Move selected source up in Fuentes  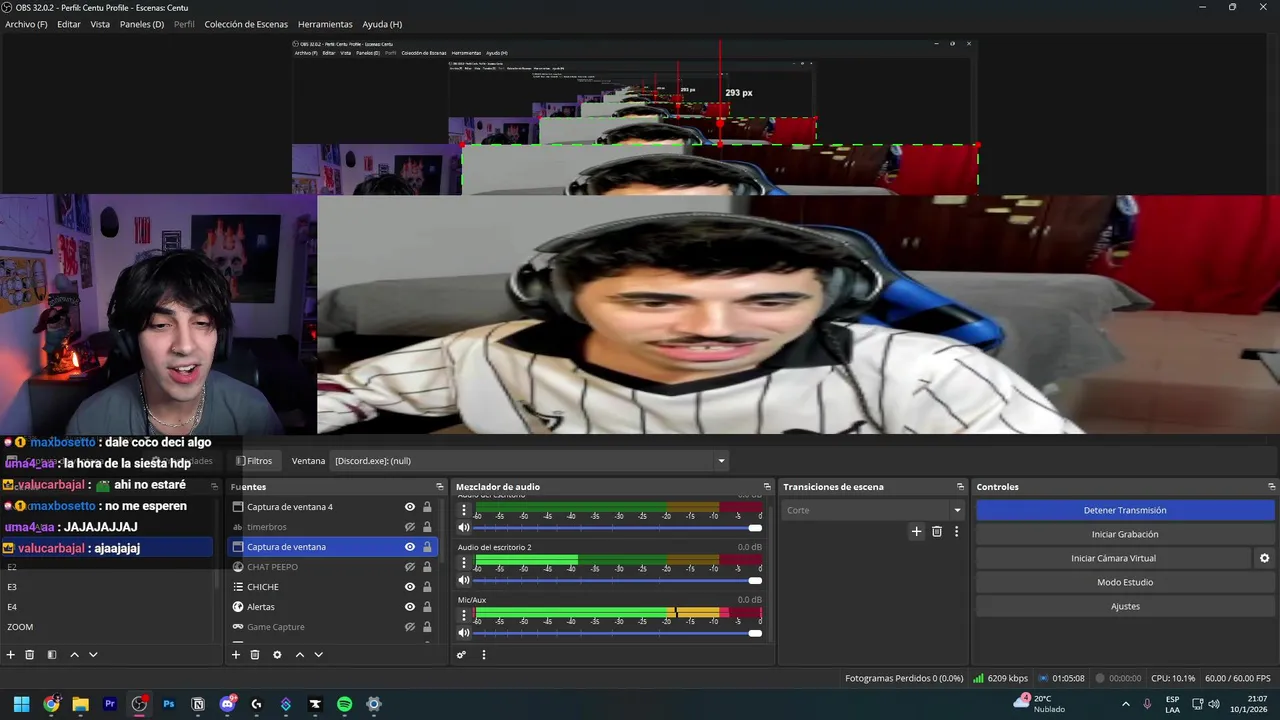(x=299, y=655)
